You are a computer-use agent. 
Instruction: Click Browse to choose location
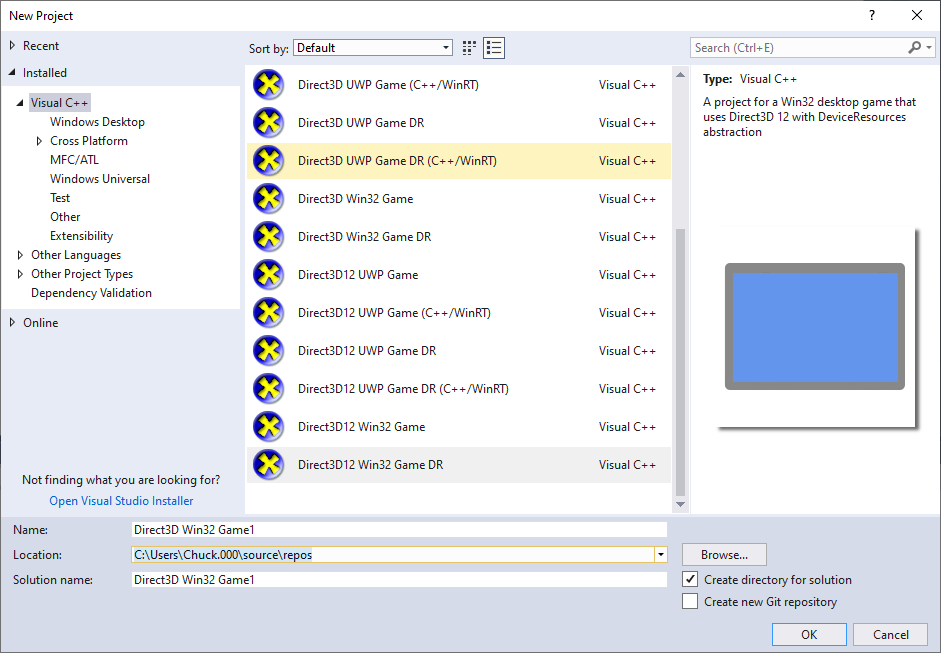pos(724,555)
